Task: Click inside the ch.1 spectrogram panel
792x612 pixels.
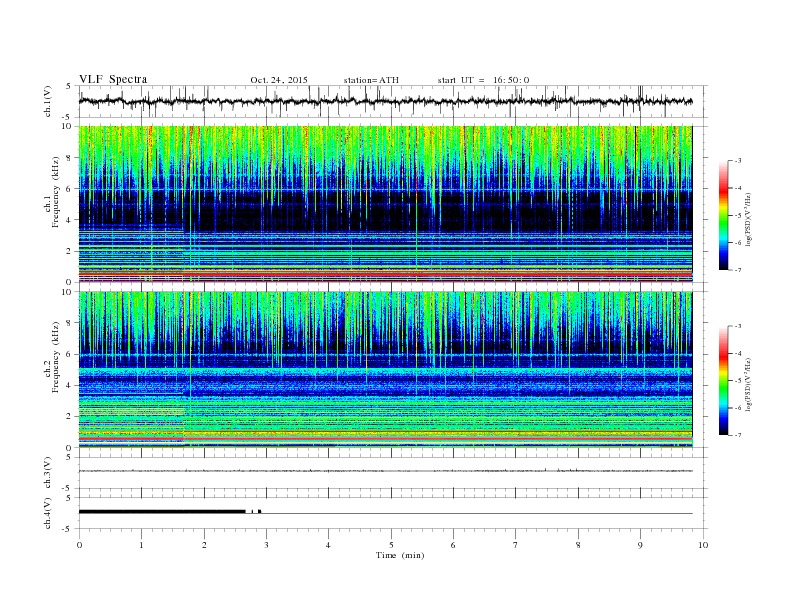Action: (385, 204)
